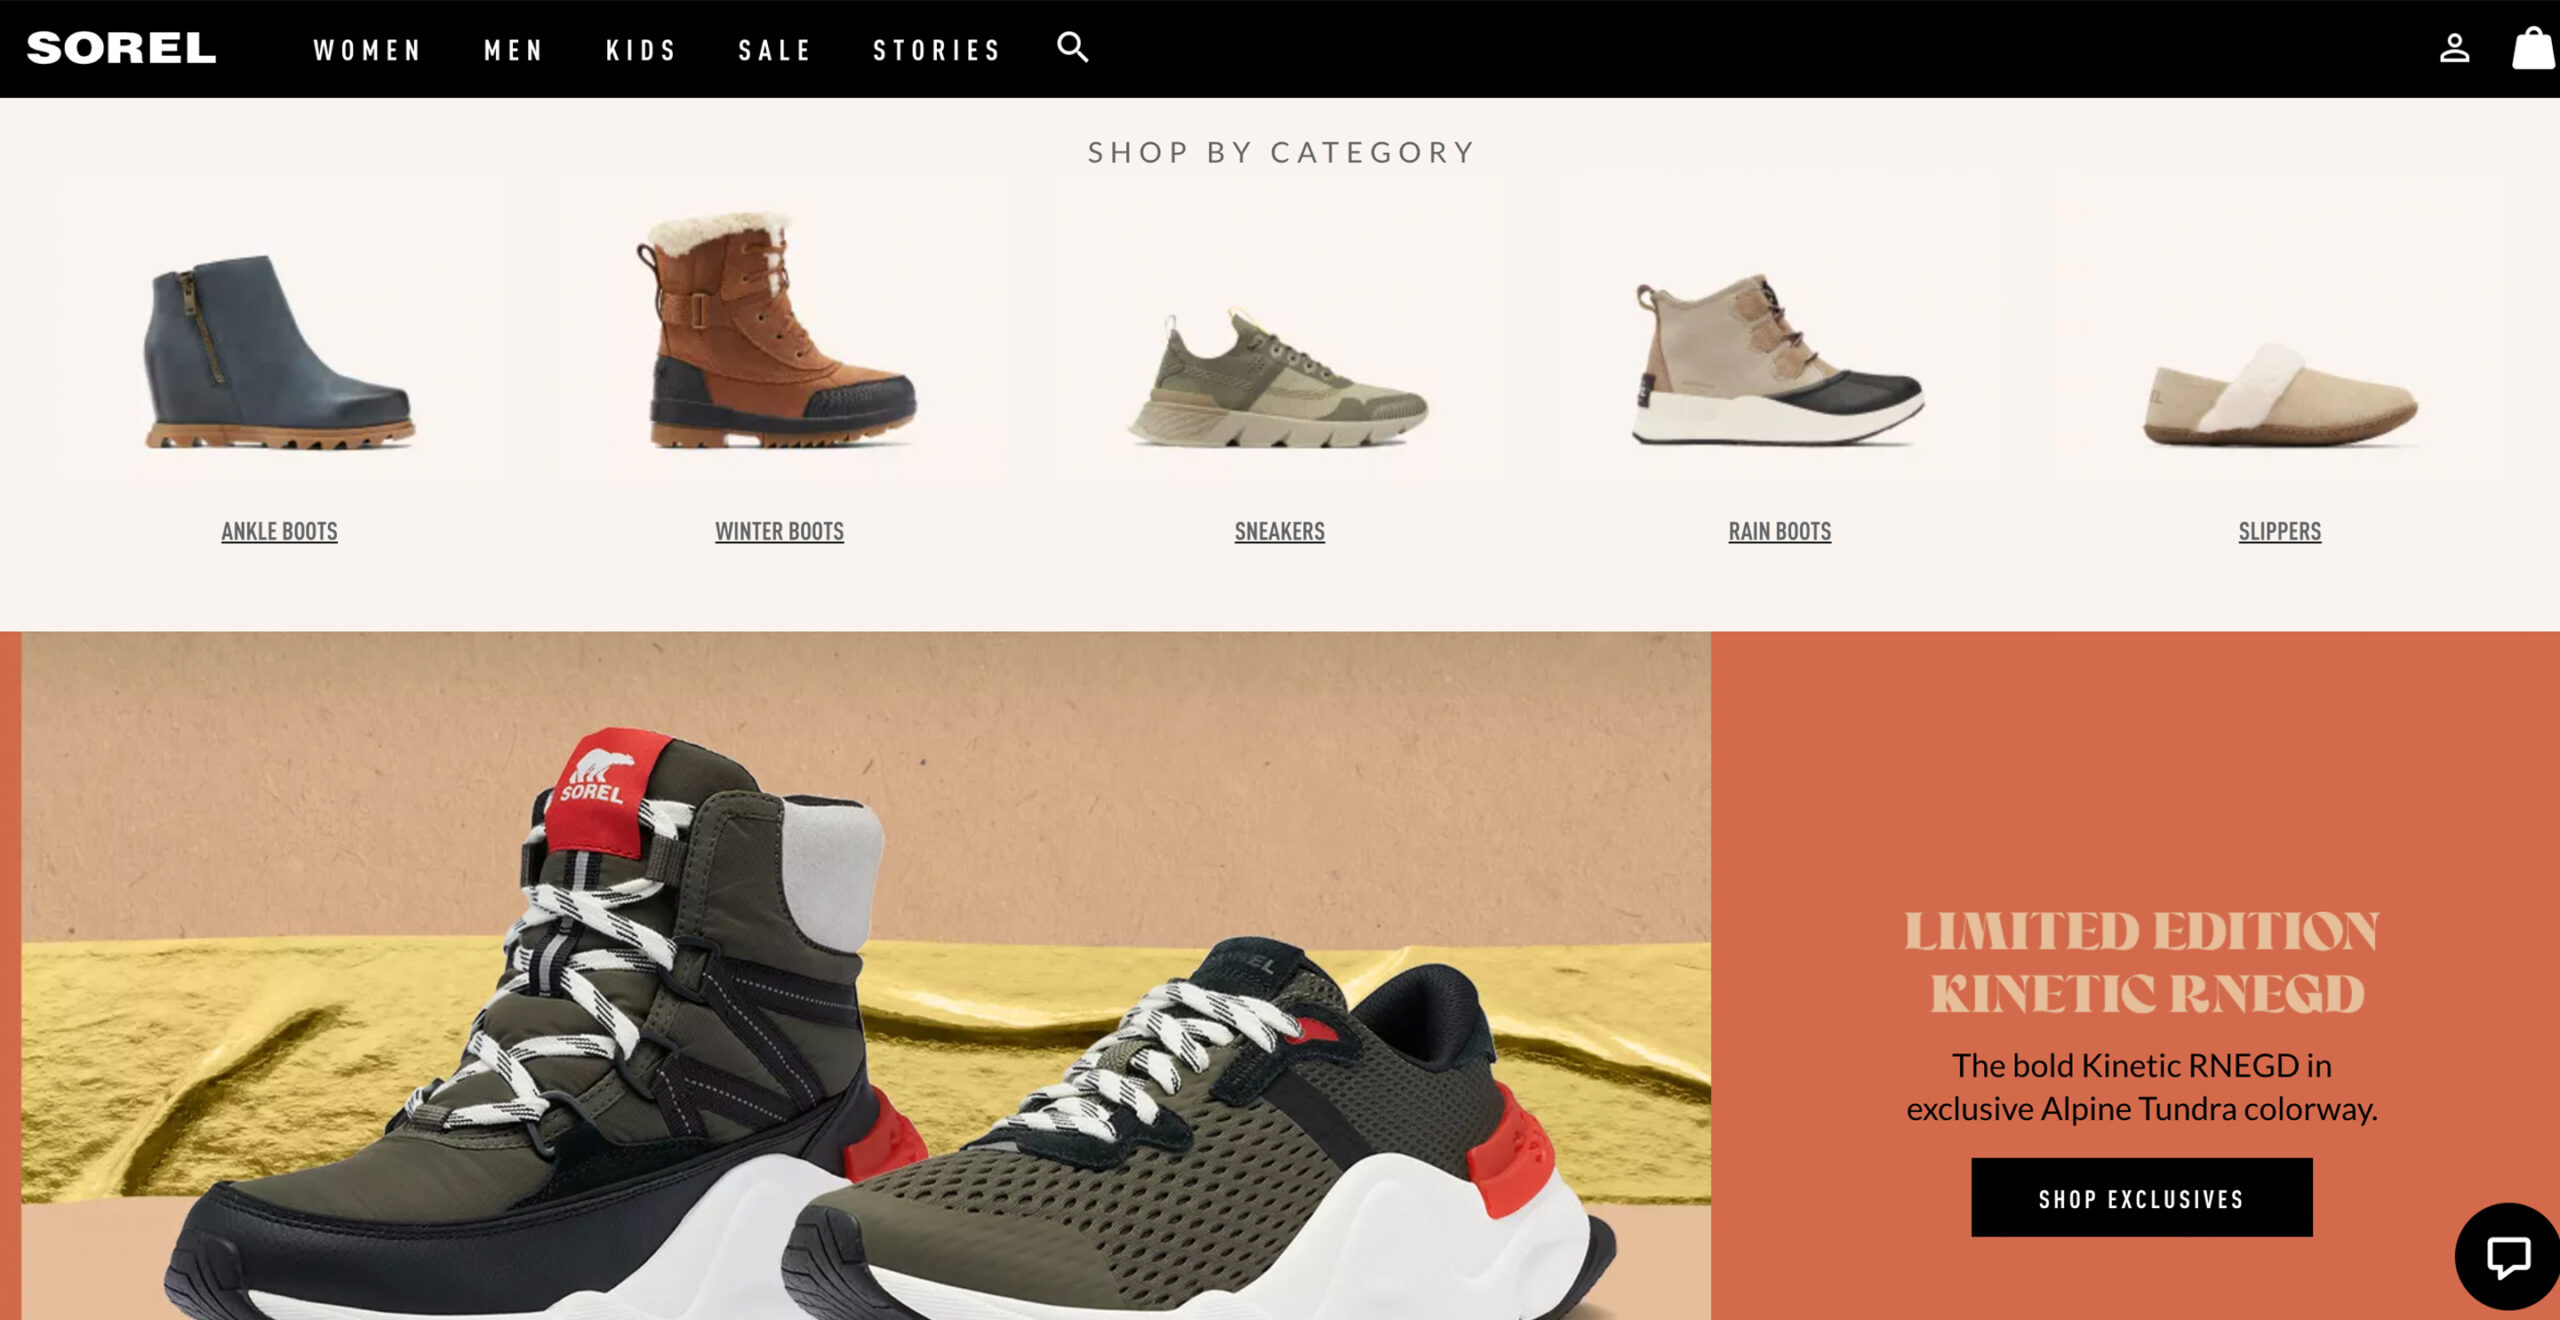Click the SHOP EXCLUSIVES button
The height and width of the screenshot is (1320, 2560).
[x=2142, y=1197]
